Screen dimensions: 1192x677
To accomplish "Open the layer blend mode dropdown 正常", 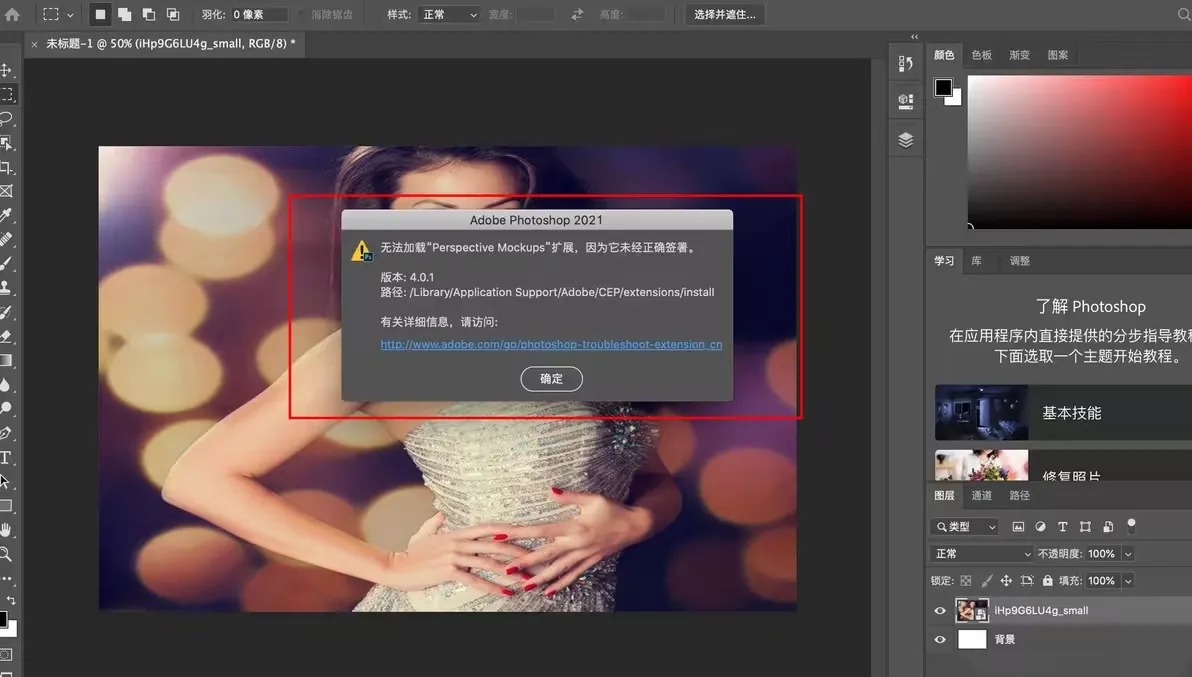I will click(x=981, y=554).
